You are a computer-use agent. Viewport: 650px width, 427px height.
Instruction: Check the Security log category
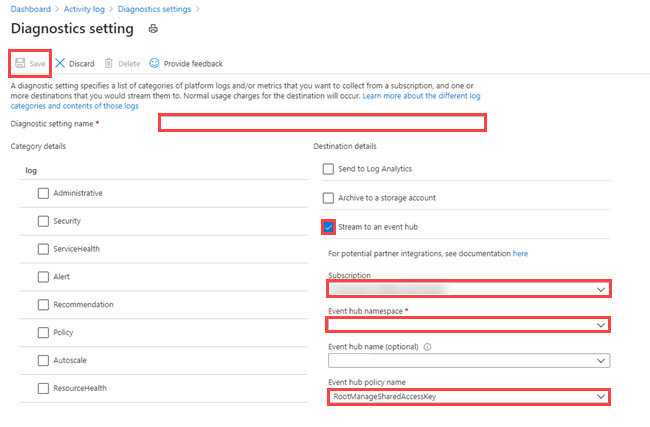click(x=43, y=221)
